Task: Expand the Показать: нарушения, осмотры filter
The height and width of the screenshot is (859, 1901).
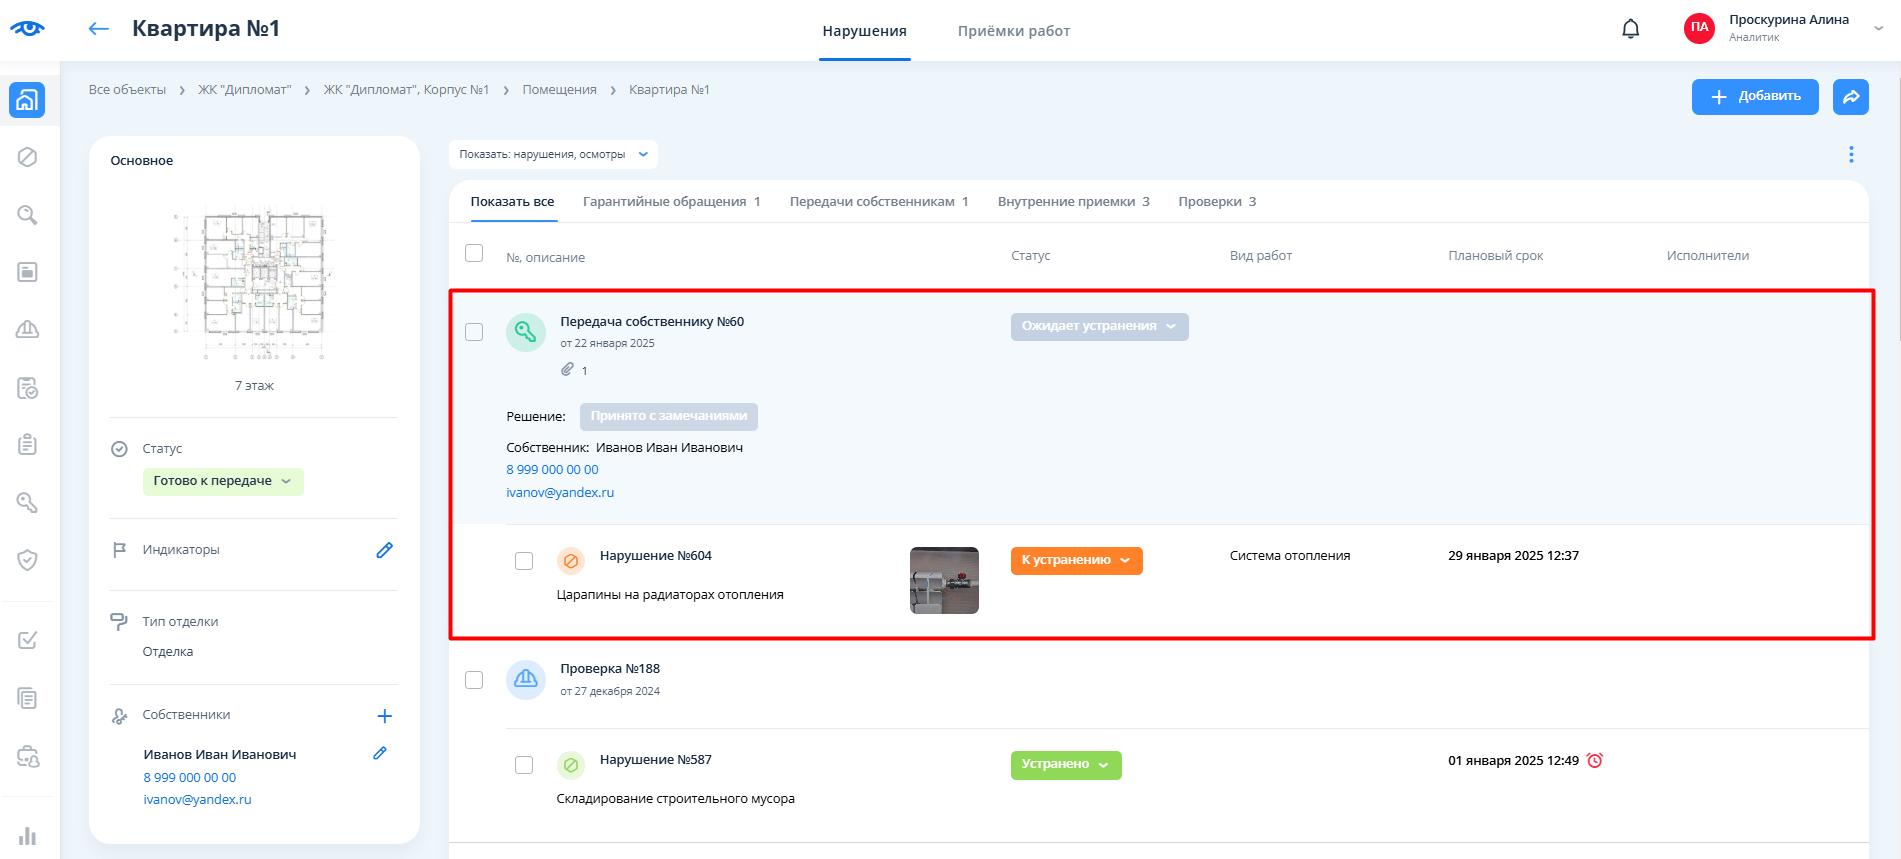Action: tap(553, 154)
